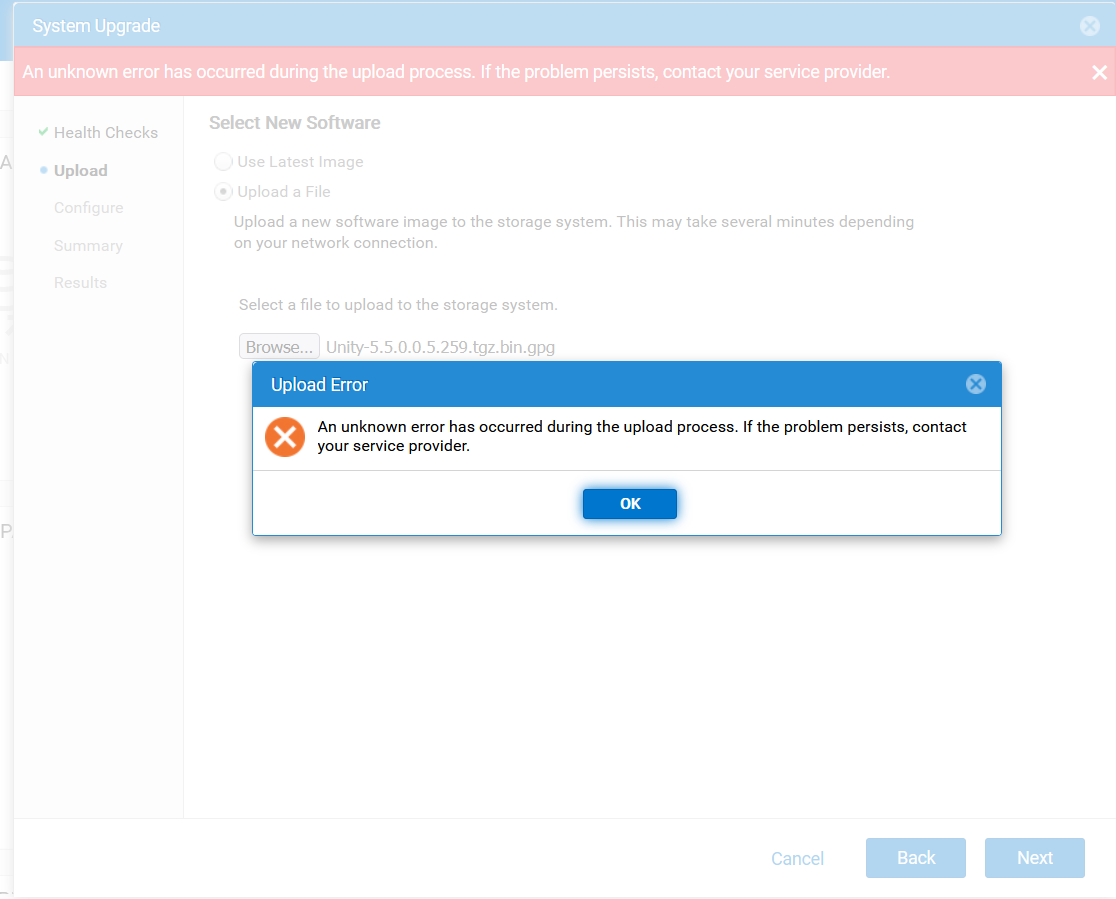The width and height of the screenshot is (1116, 899).
Task: Dismiss the pink error banner with its X
Action: 1099,71
